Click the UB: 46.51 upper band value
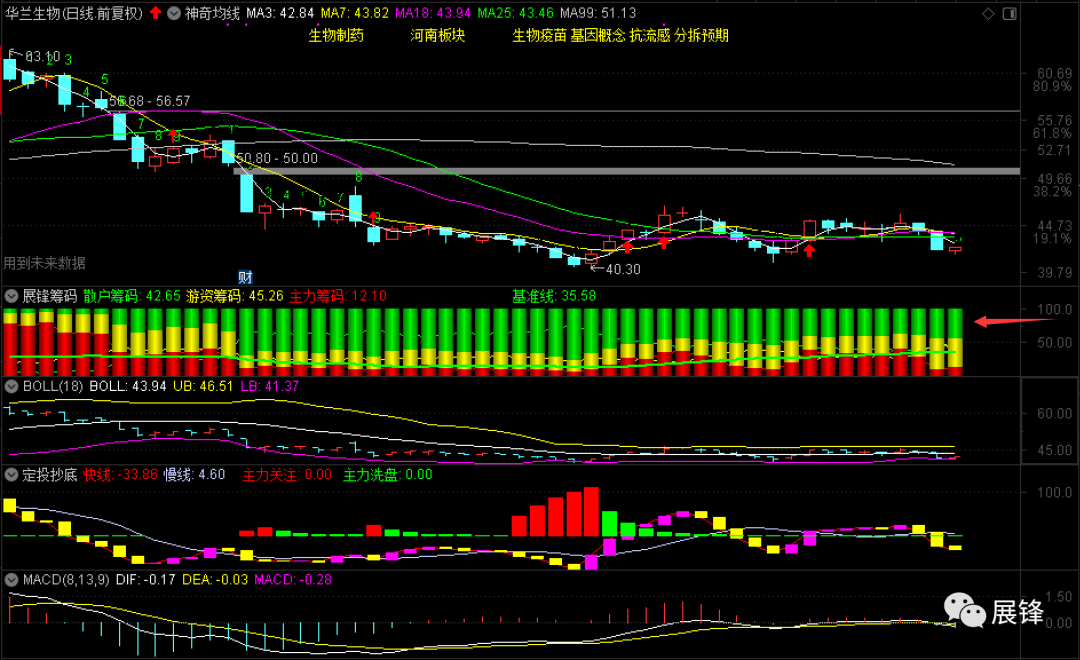This screenshot has height=660, width=1080. tap(203, 386)
